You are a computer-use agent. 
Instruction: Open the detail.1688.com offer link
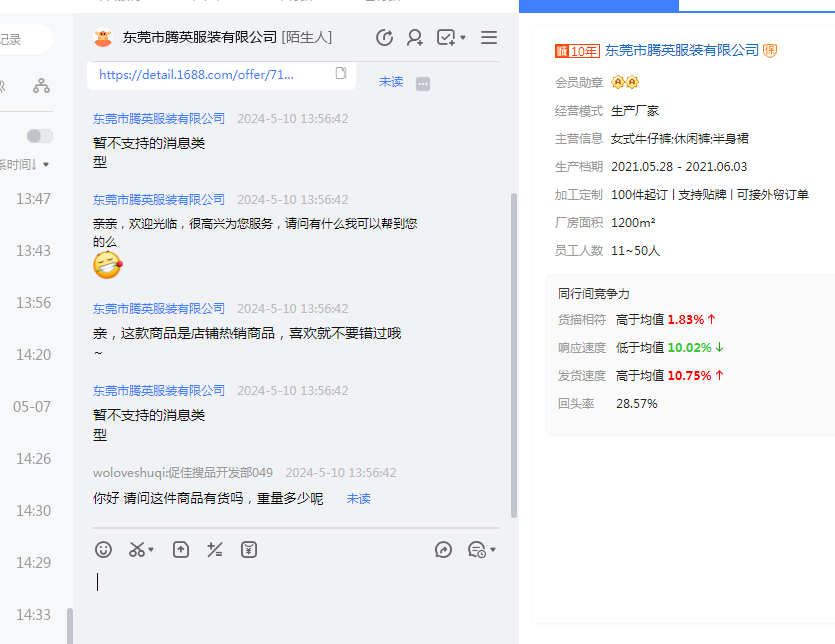pos(210,74)
